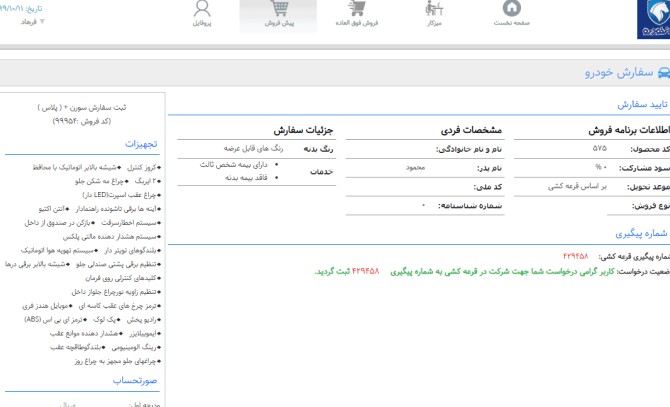
Task: Select the میزکار menu label
Action: 434,23
